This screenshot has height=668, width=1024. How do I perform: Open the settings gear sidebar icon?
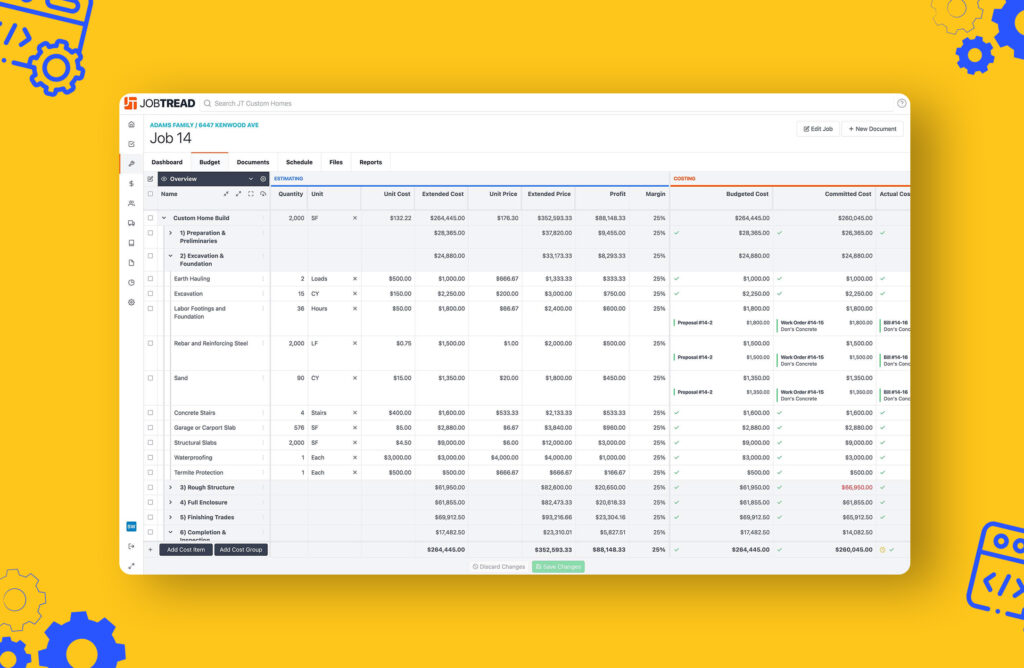pos(131,302)
